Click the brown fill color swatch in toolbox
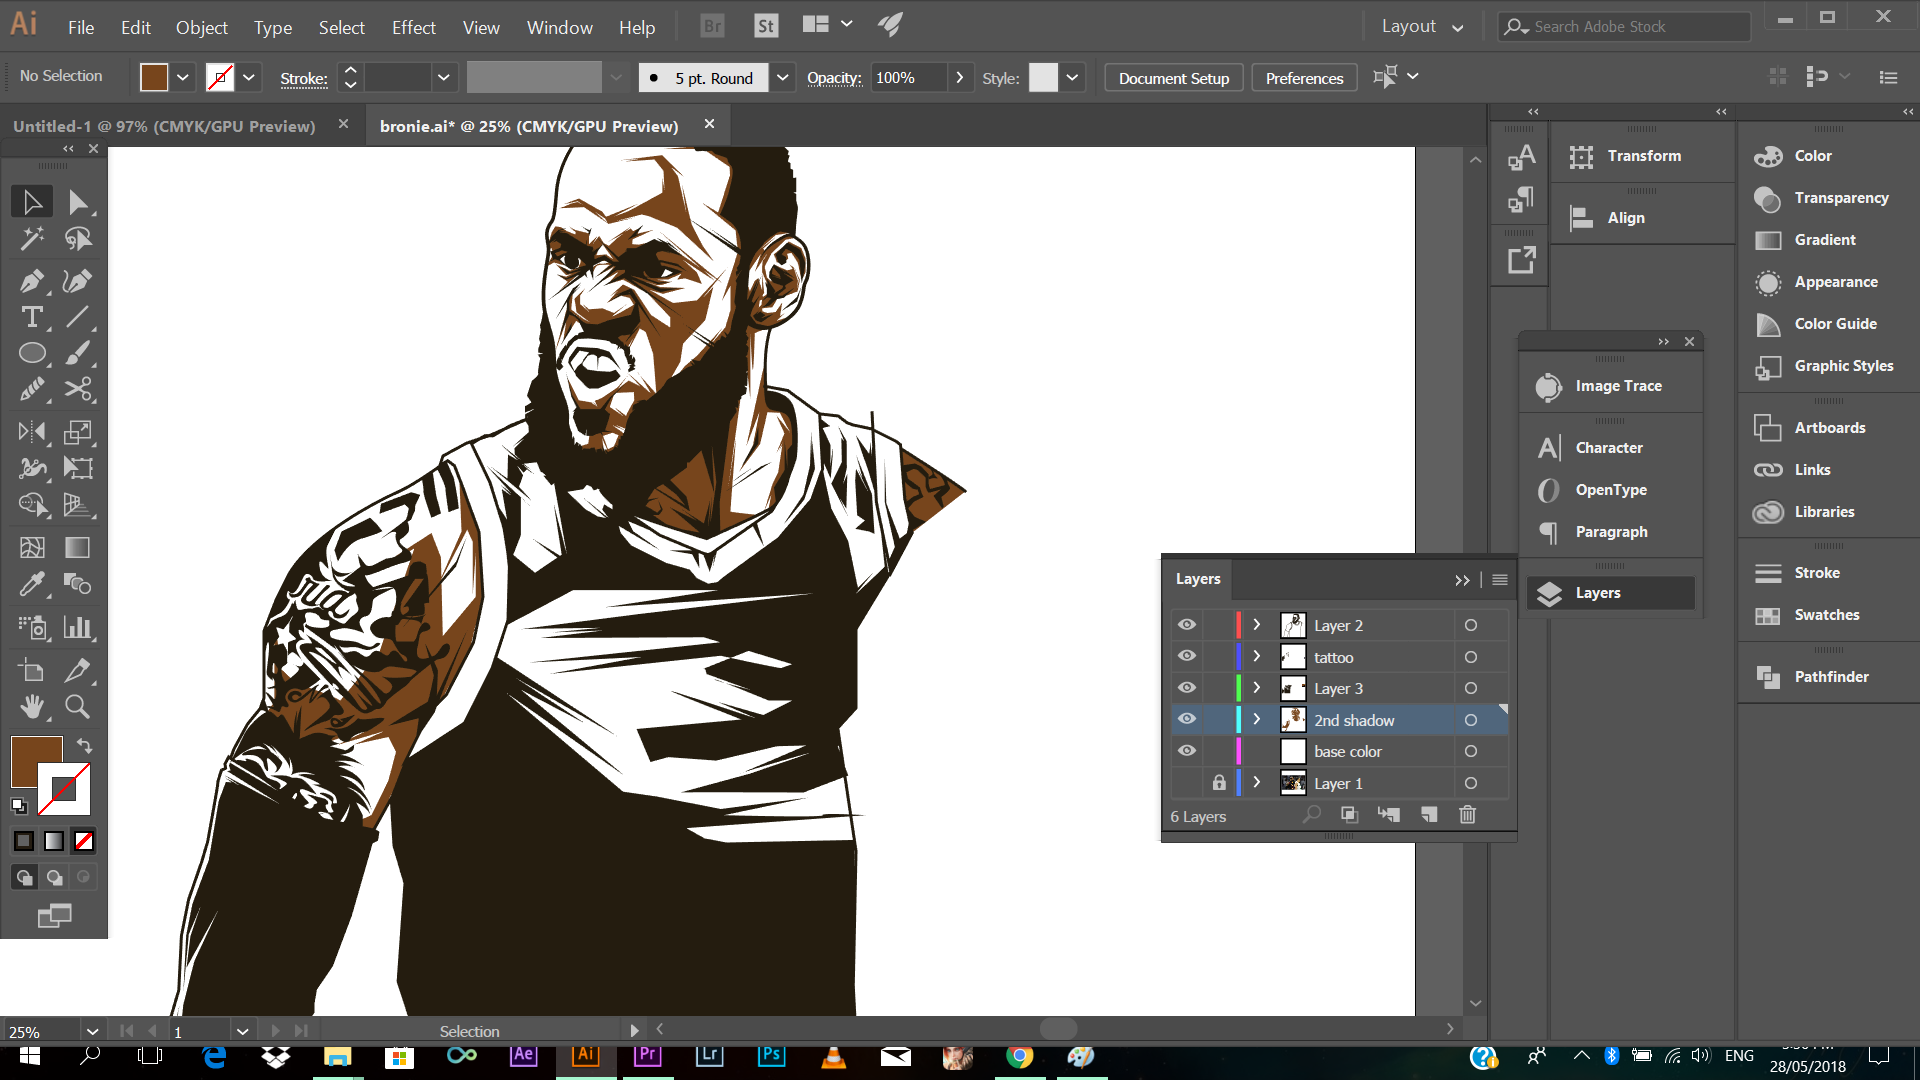The image size is (1920, 1080). point(36,762)
